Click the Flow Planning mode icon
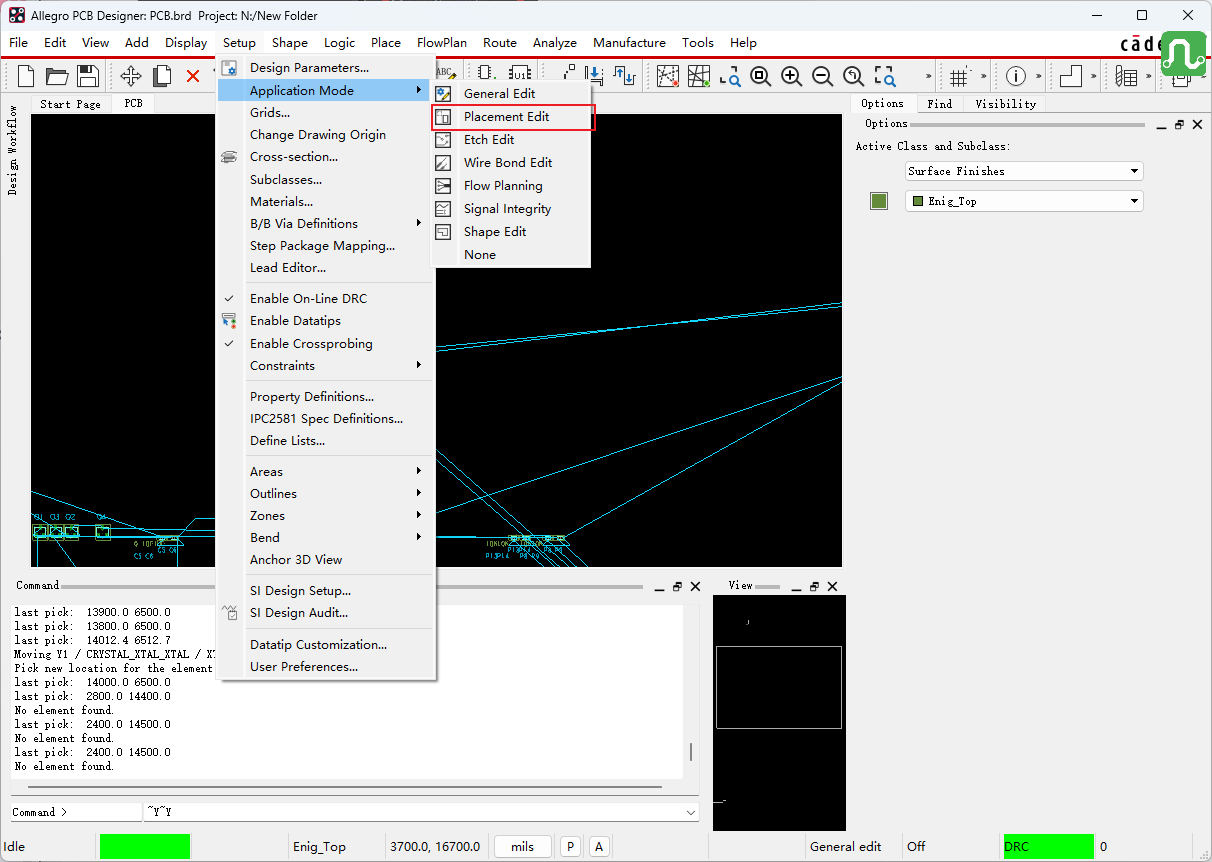This screenshot has width=1212, height=862. (x=444, y=185)
